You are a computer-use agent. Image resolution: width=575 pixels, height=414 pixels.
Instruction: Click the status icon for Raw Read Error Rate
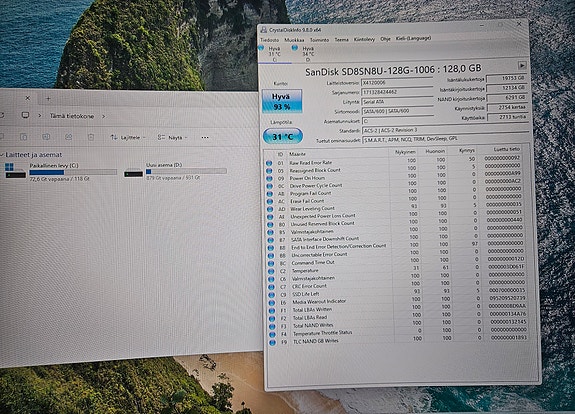[x=269, y=163]
